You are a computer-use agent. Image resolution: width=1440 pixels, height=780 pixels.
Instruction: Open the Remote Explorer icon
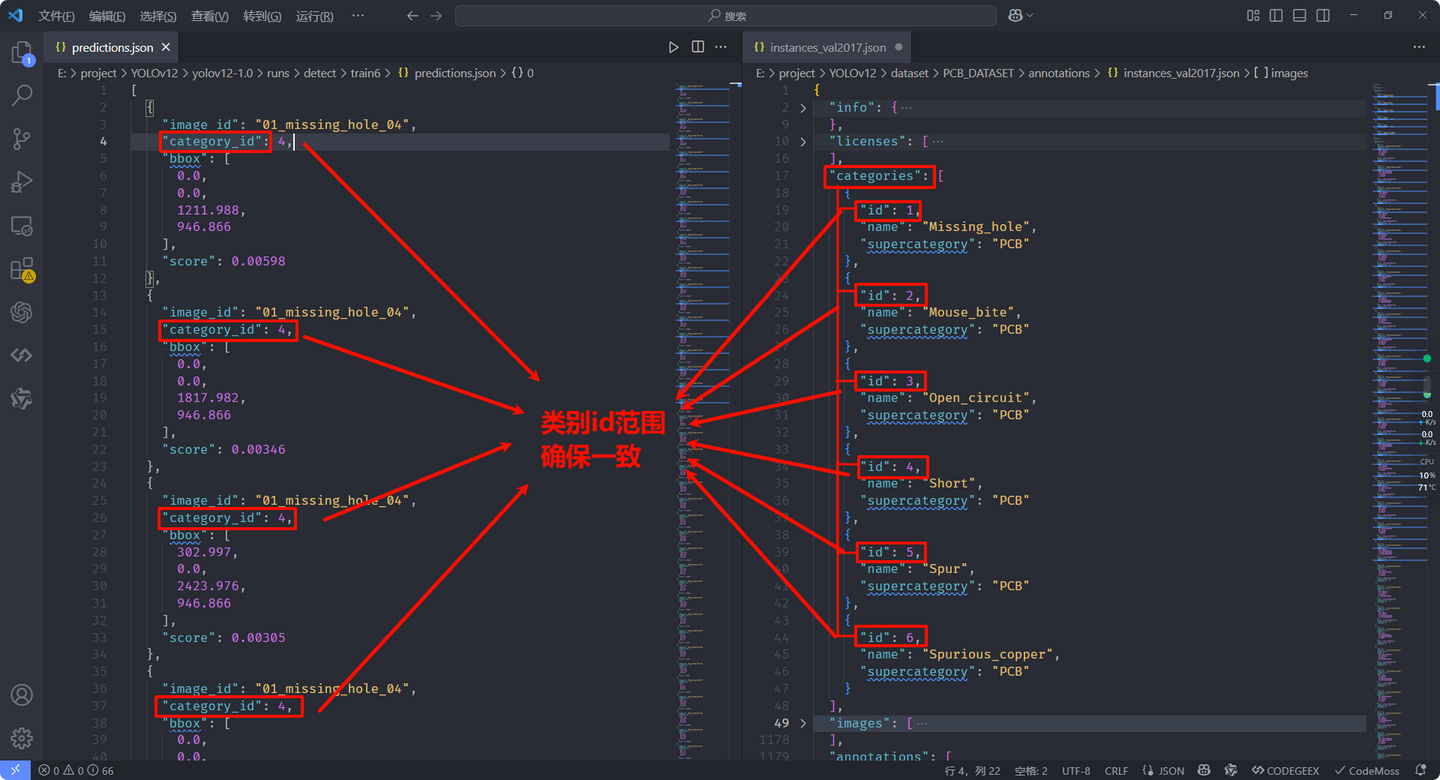coord(22,226)
